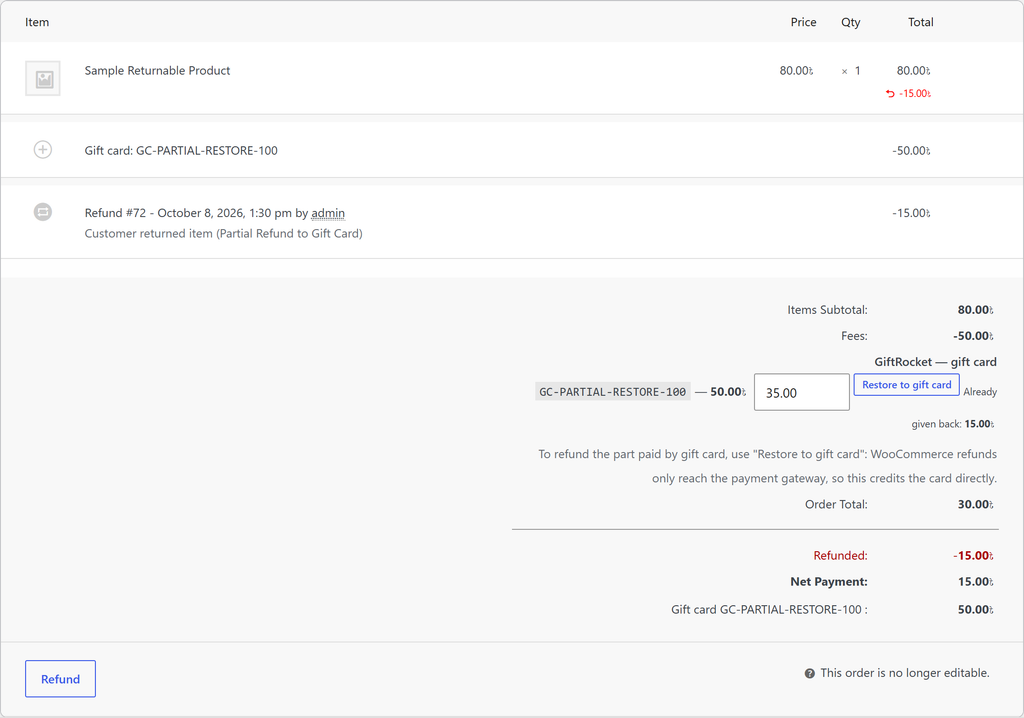
Task: Click the Net Payment value 15.00
Action: point(976,581)
